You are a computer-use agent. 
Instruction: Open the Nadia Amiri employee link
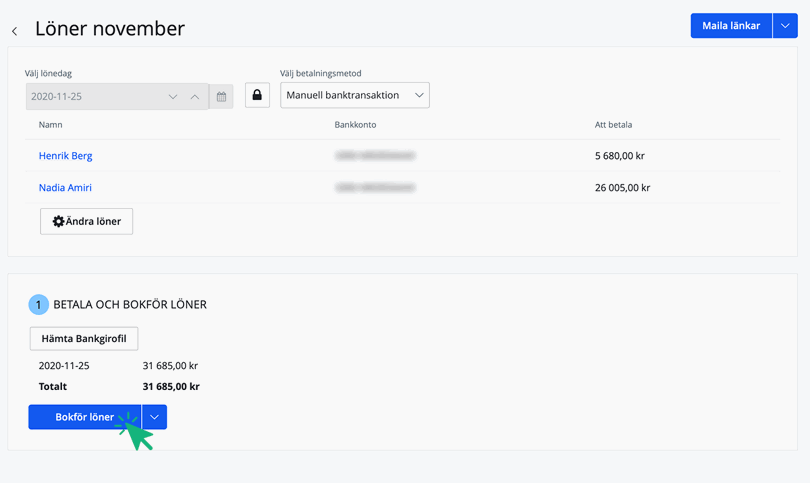click(x=65, y=188)
